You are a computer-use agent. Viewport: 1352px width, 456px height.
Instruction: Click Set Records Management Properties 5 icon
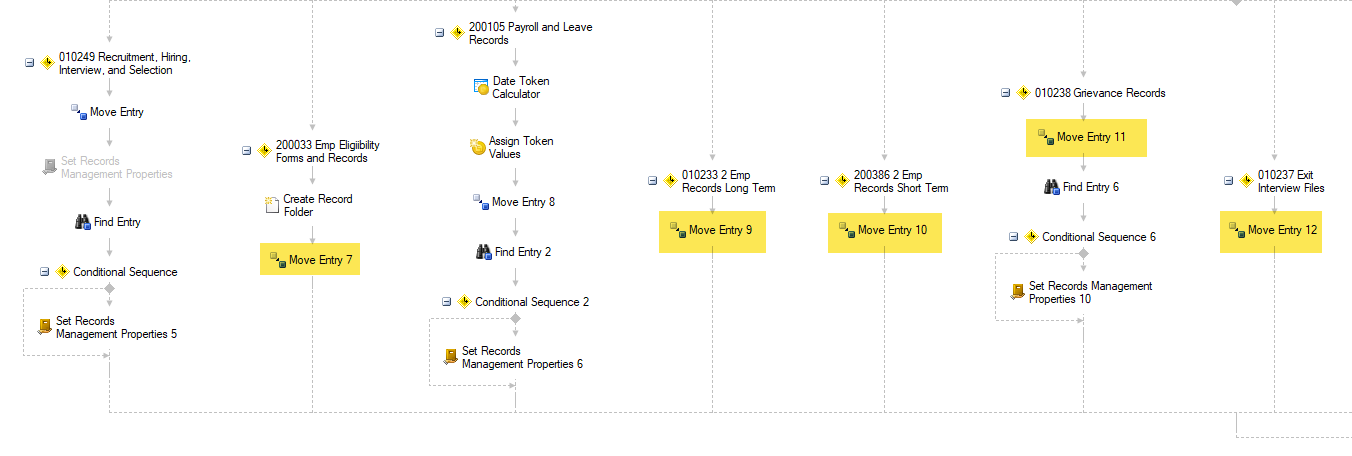pyautogui.click(x=44, y=327)
